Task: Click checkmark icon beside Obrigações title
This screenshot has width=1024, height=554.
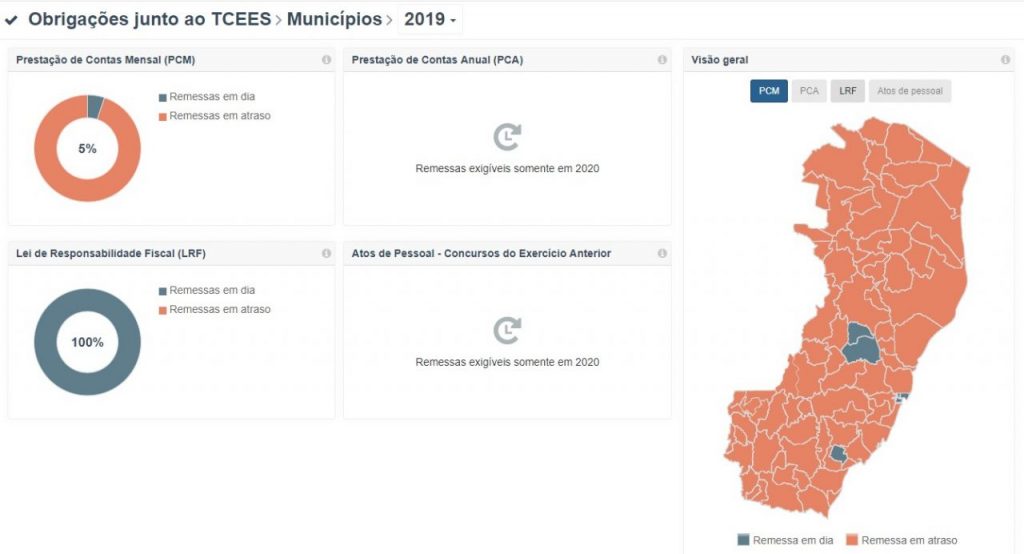Action: pos(12,20)
